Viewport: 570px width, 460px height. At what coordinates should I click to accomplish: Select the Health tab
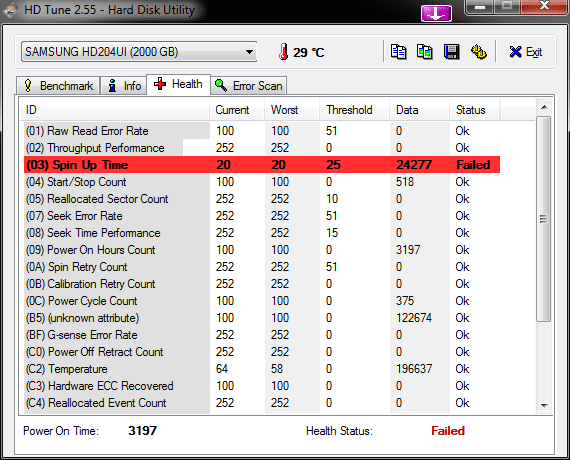(178, 84)
